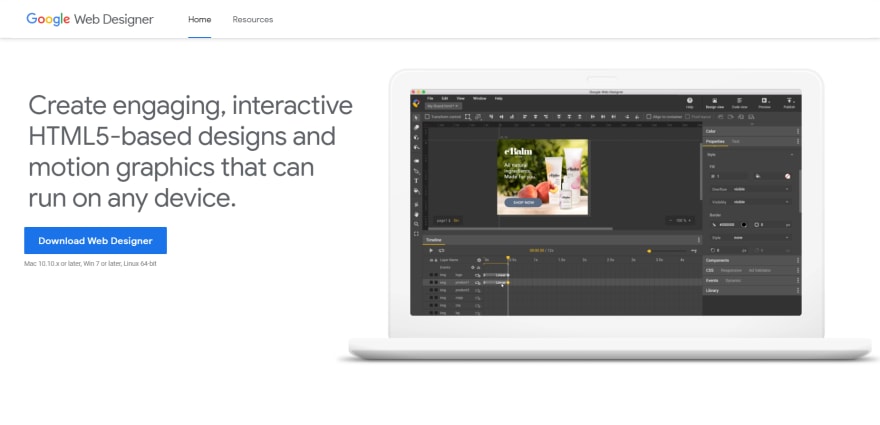Click the Preview icon button

(x=764, y=103)
